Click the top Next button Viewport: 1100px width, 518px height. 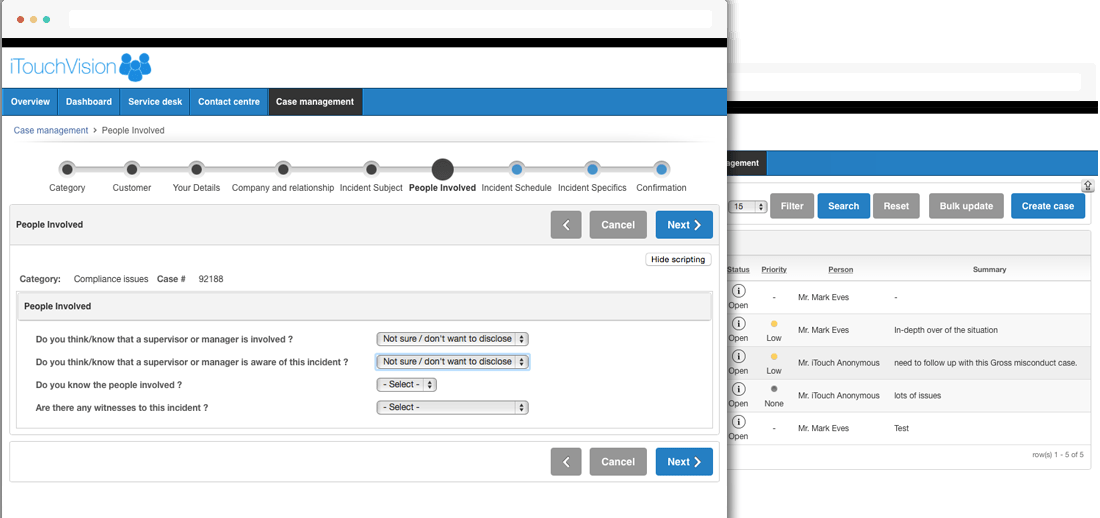point(684,225)
